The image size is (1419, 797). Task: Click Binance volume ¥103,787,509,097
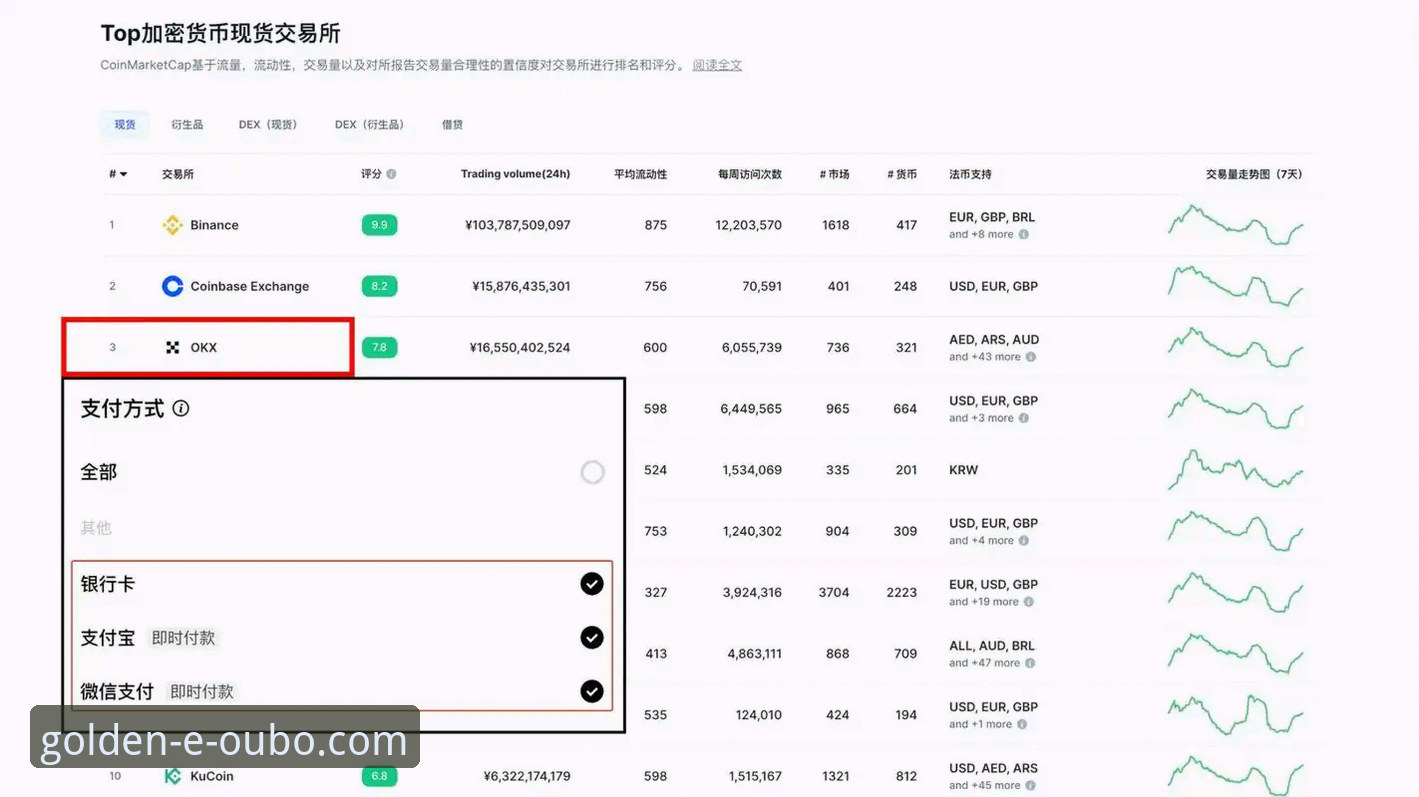[518, 225]
